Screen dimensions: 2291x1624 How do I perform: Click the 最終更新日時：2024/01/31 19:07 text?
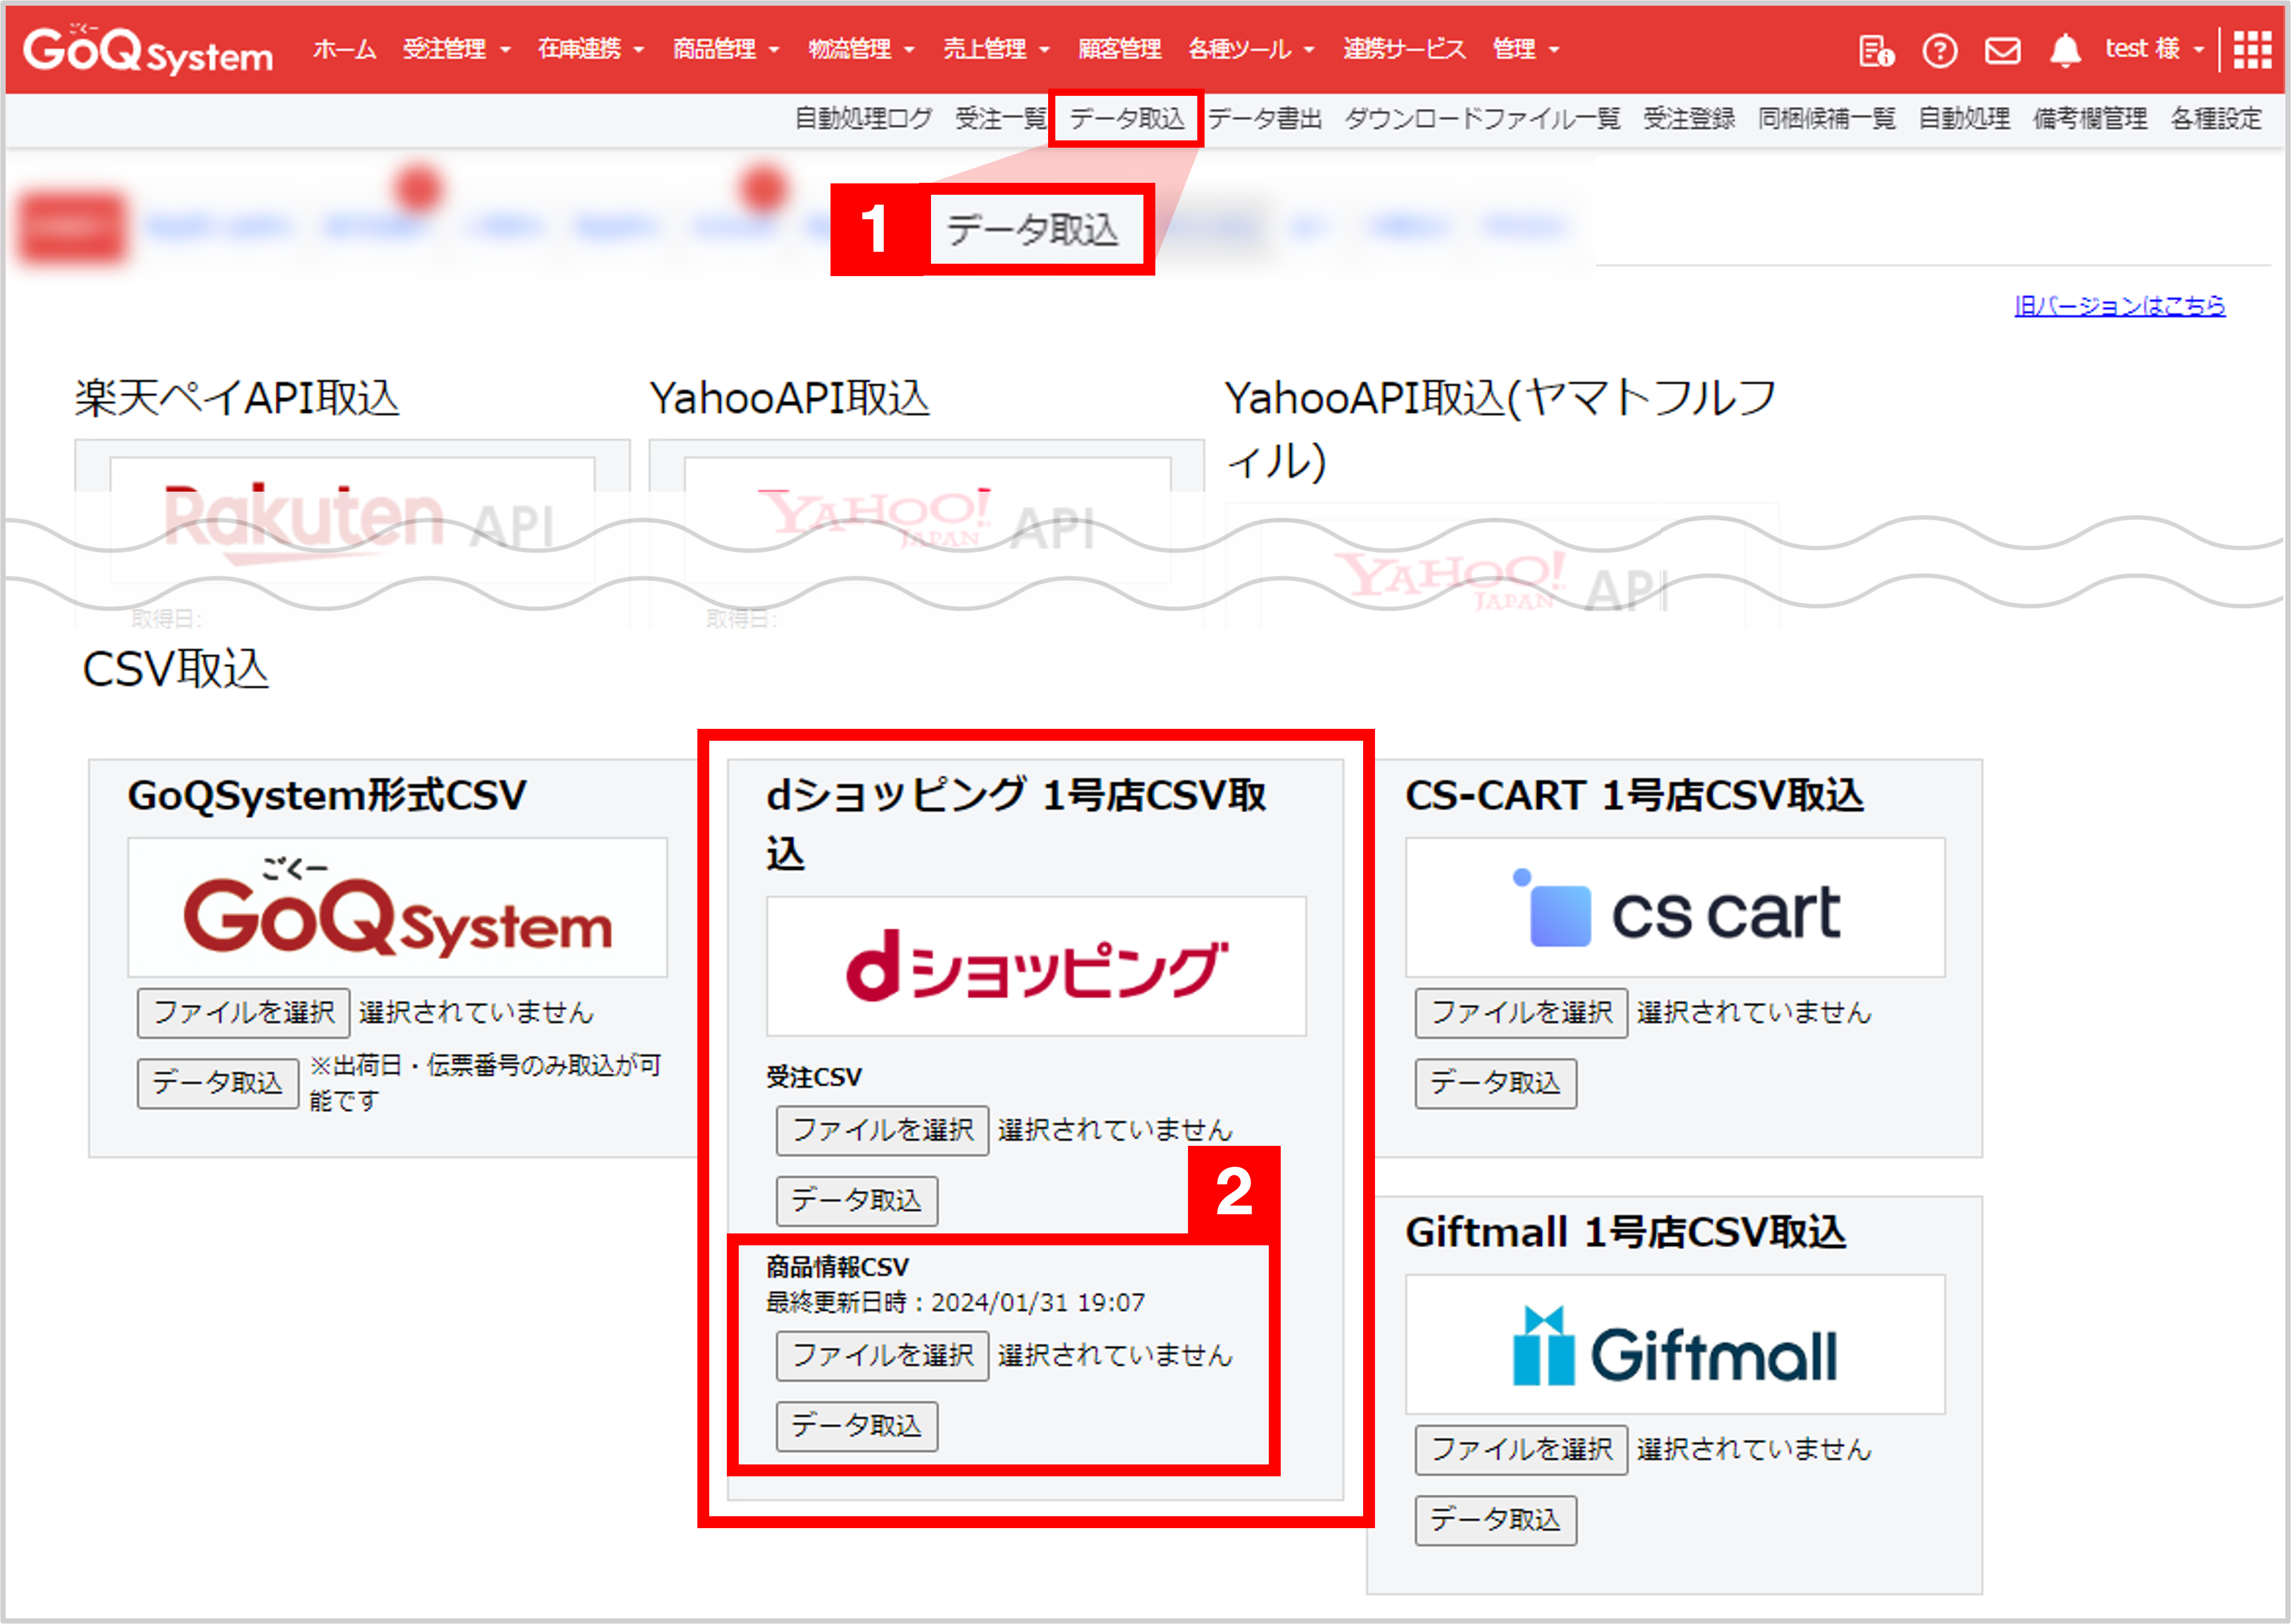pyautogui.click(x=955, y=1303)
